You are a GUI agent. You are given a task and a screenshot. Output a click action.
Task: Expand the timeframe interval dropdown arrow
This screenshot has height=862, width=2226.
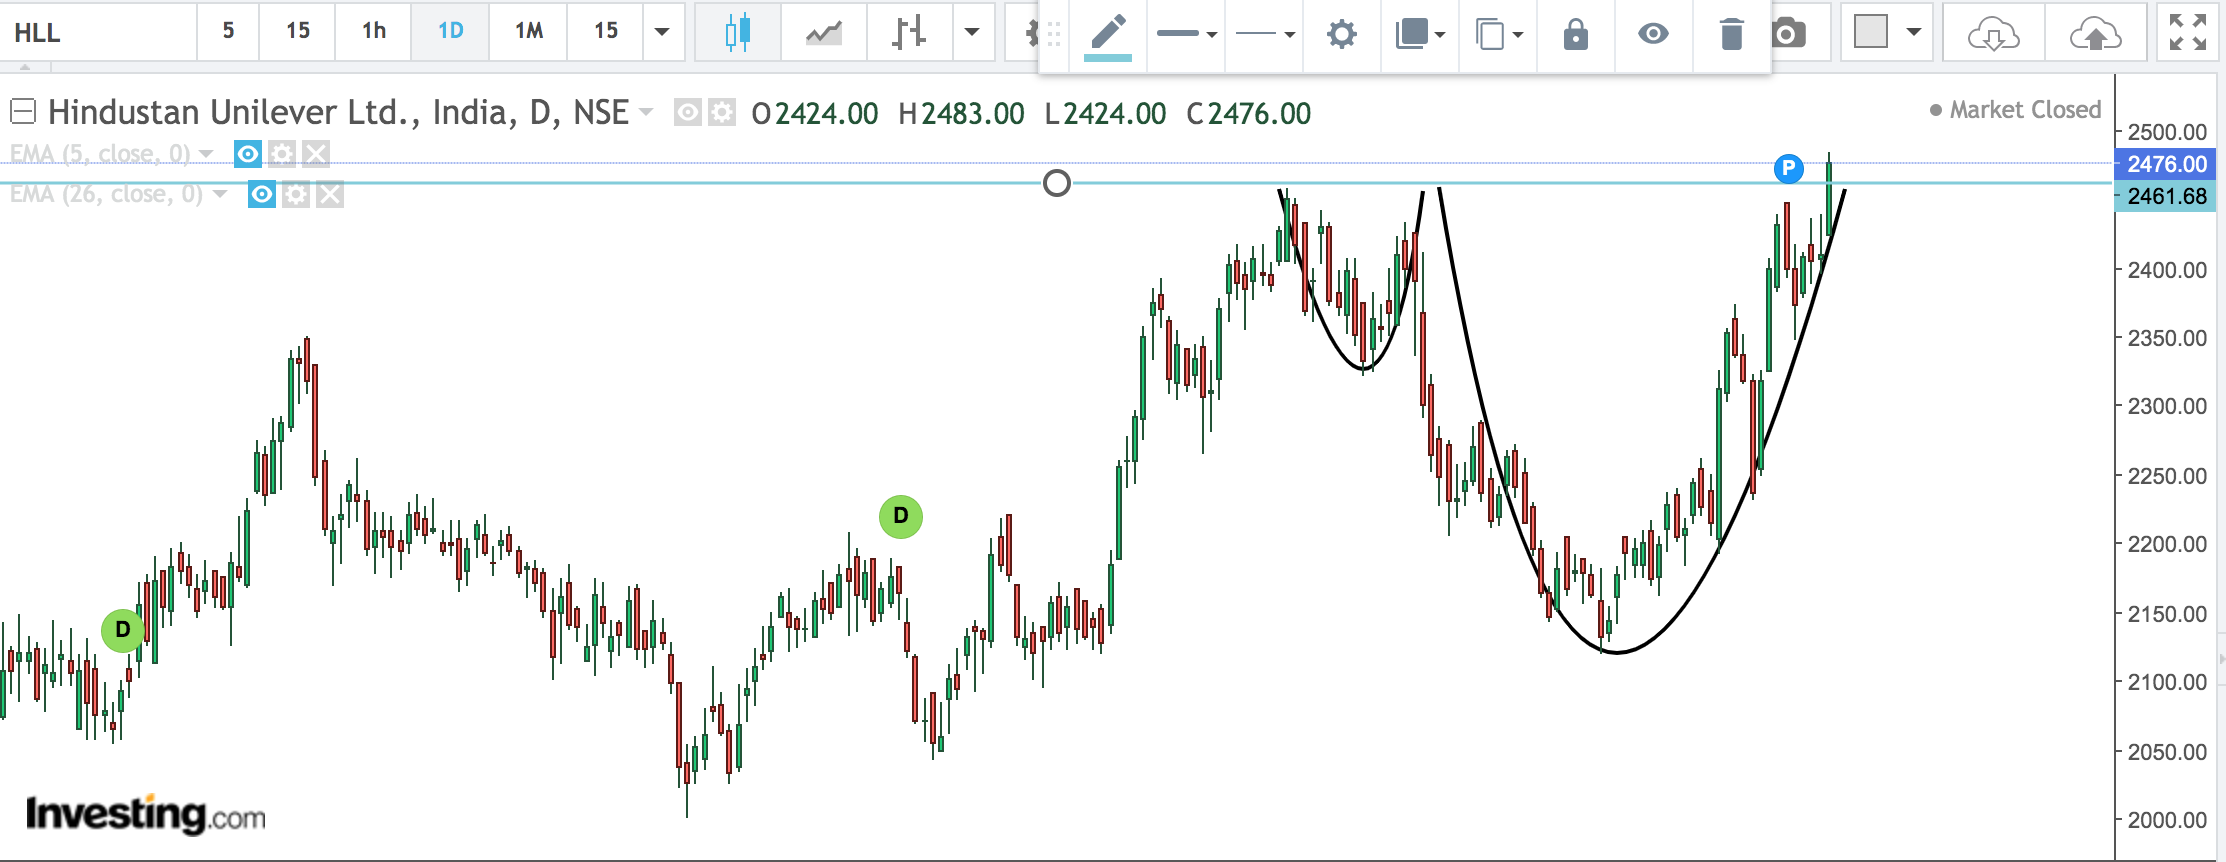662,32
